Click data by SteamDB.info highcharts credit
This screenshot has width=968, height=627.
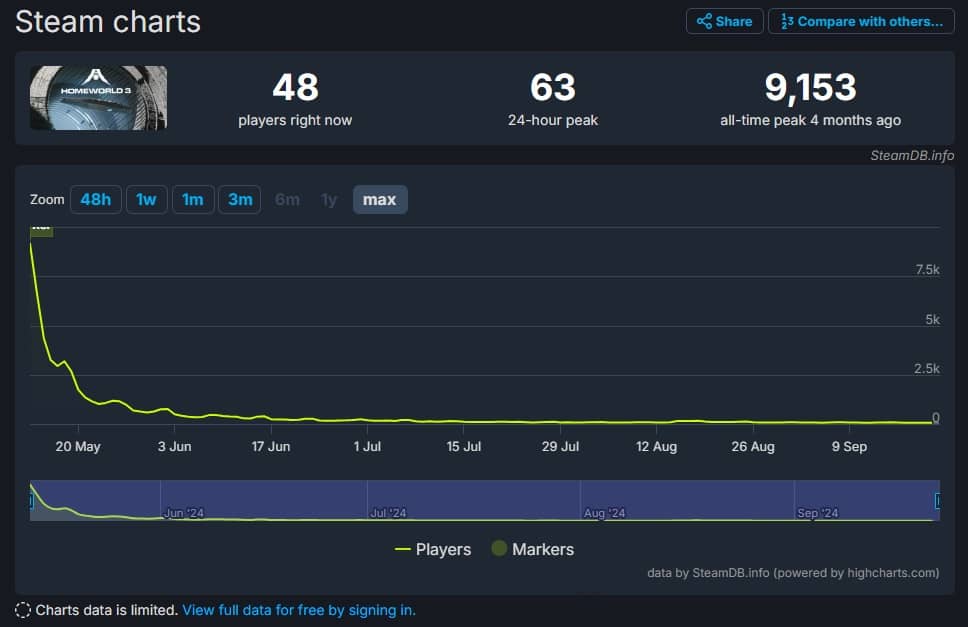pyautogui.click(x=793, y=573)
